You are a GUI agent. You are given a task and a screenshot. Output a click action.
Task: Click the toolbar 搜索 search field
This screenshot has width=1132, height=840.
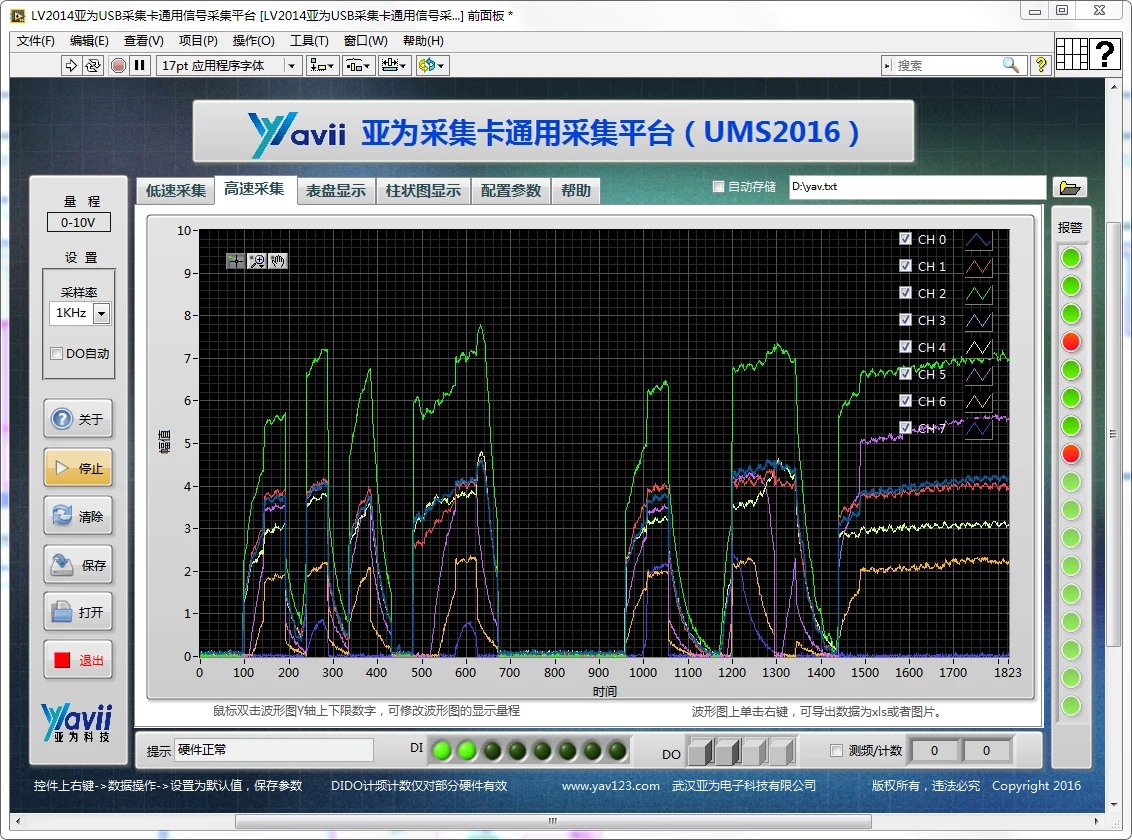coord(948,66)
